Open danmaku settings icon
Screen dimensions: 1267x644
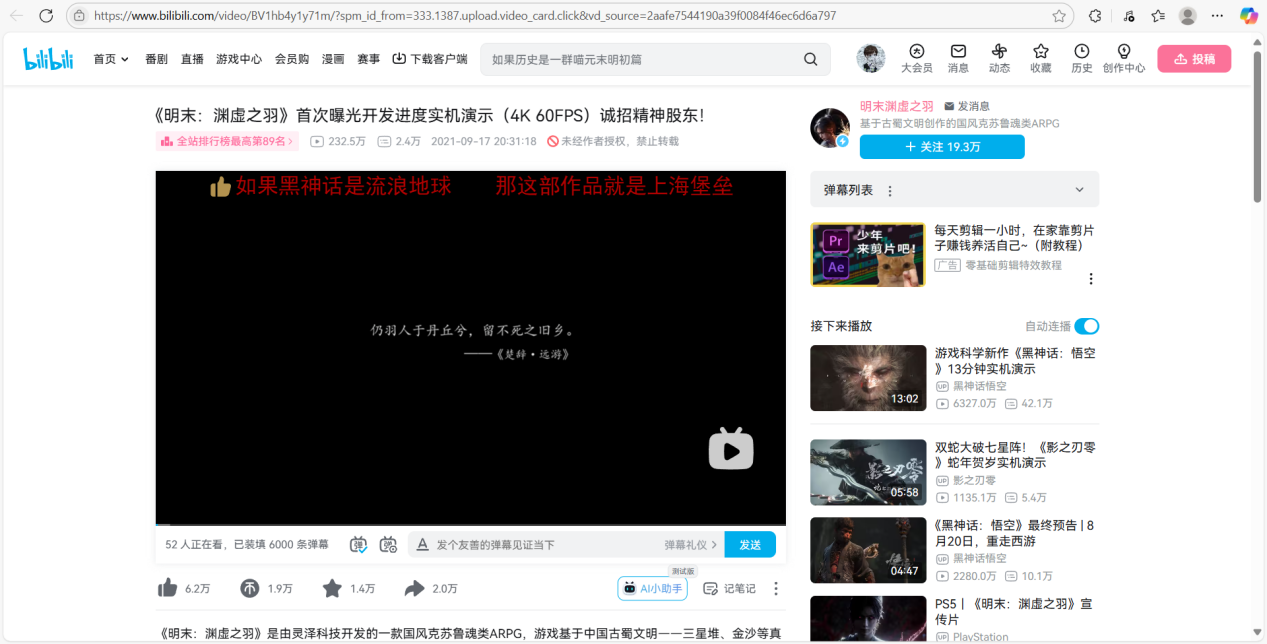(388, 545)
